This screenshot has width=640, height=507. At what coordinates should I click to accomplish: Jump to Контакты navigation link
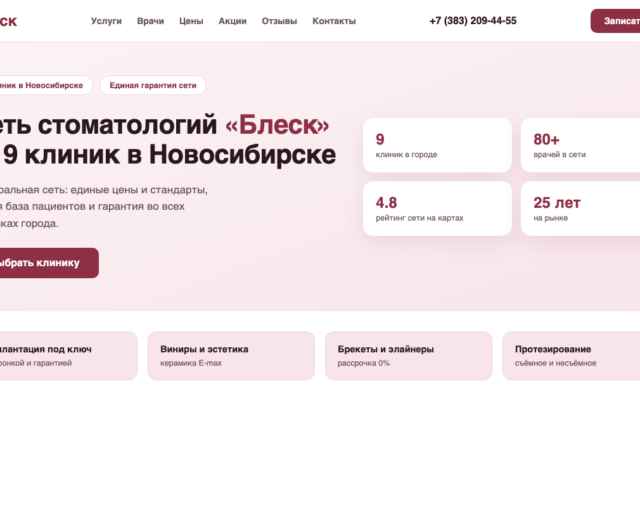point(334,21)
